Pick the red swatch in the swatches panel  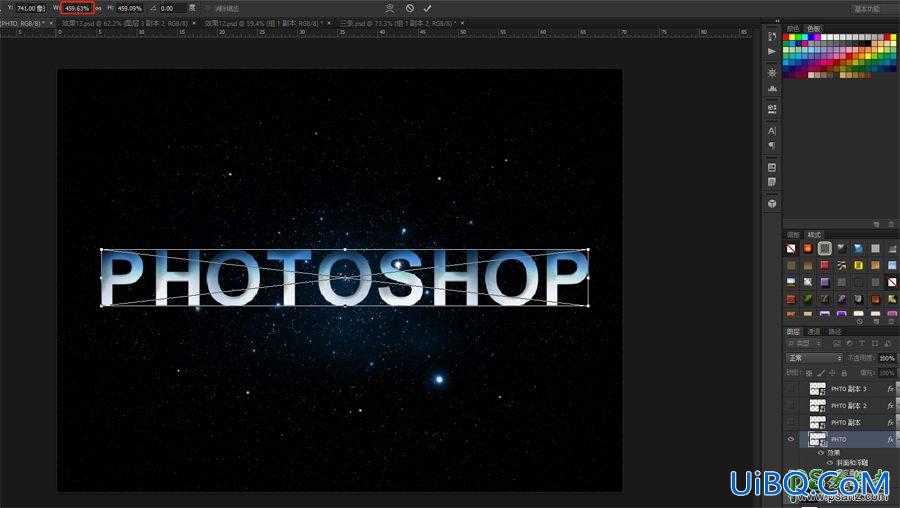coord(786,37)
